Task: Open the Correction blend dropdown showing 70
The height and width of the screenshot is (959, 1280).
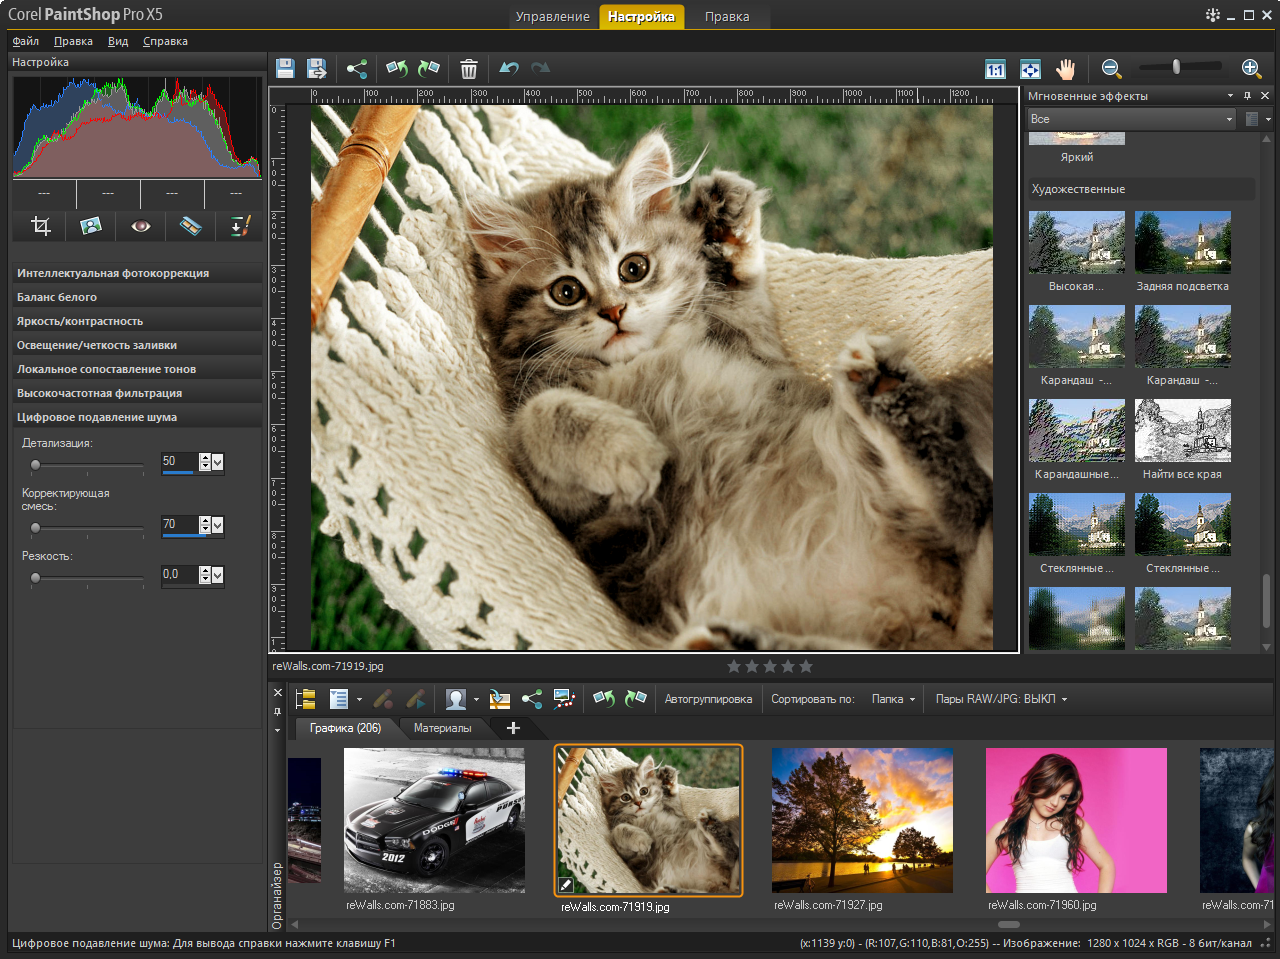Action: coord(217,525)
